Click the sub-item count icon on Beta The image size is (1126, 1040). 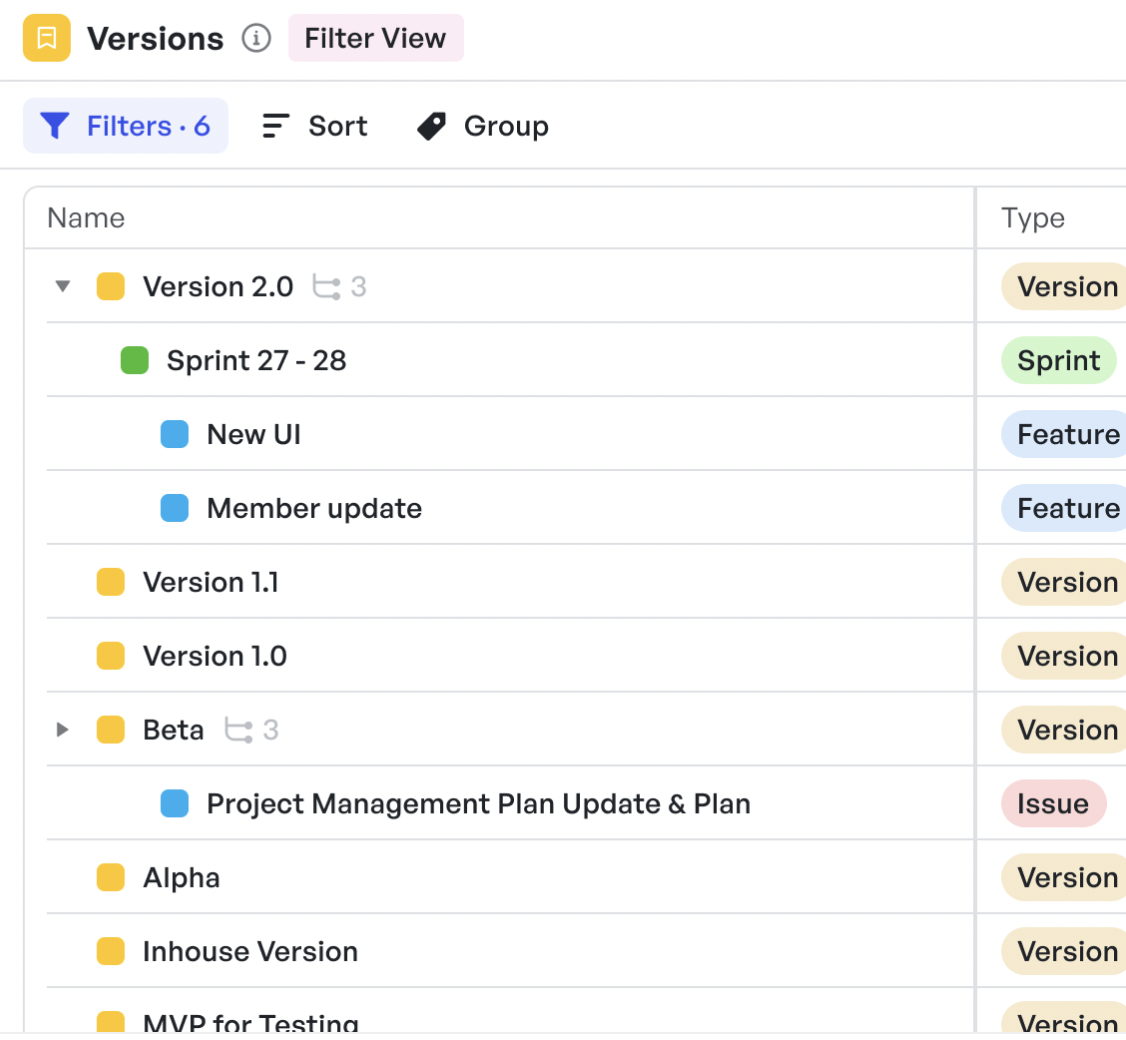[238, 730]
